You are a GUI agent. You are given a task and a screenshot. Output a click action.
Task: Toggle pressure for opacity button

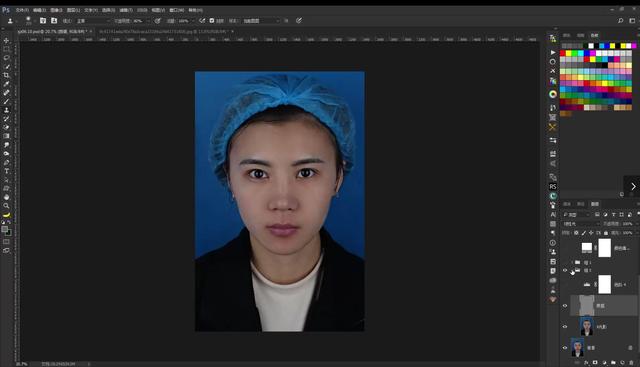(158, 20)
